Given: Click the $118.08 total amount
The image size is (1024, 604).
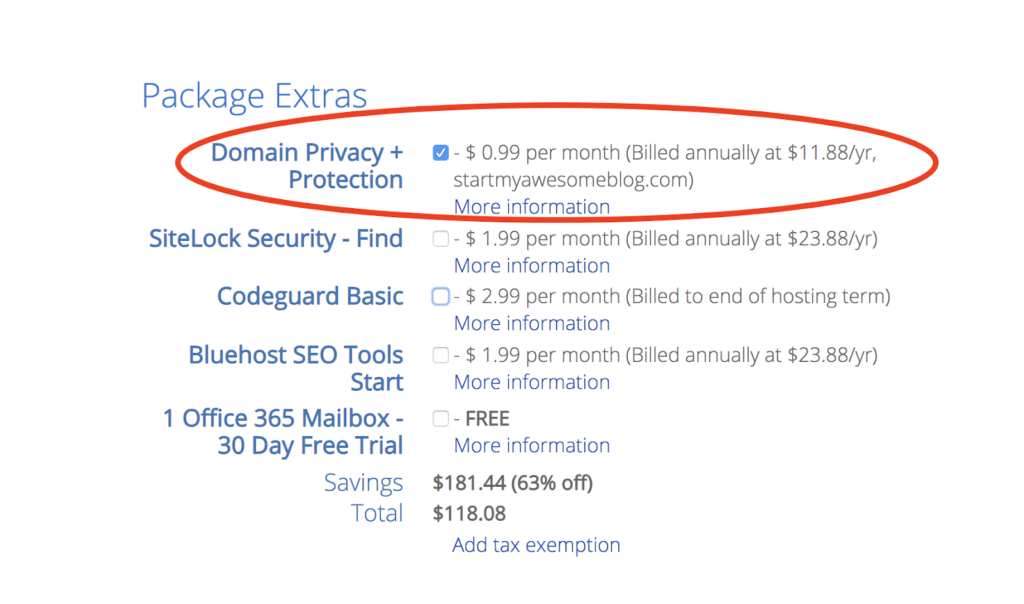Looking at the screenshot, I should point(469,514).
